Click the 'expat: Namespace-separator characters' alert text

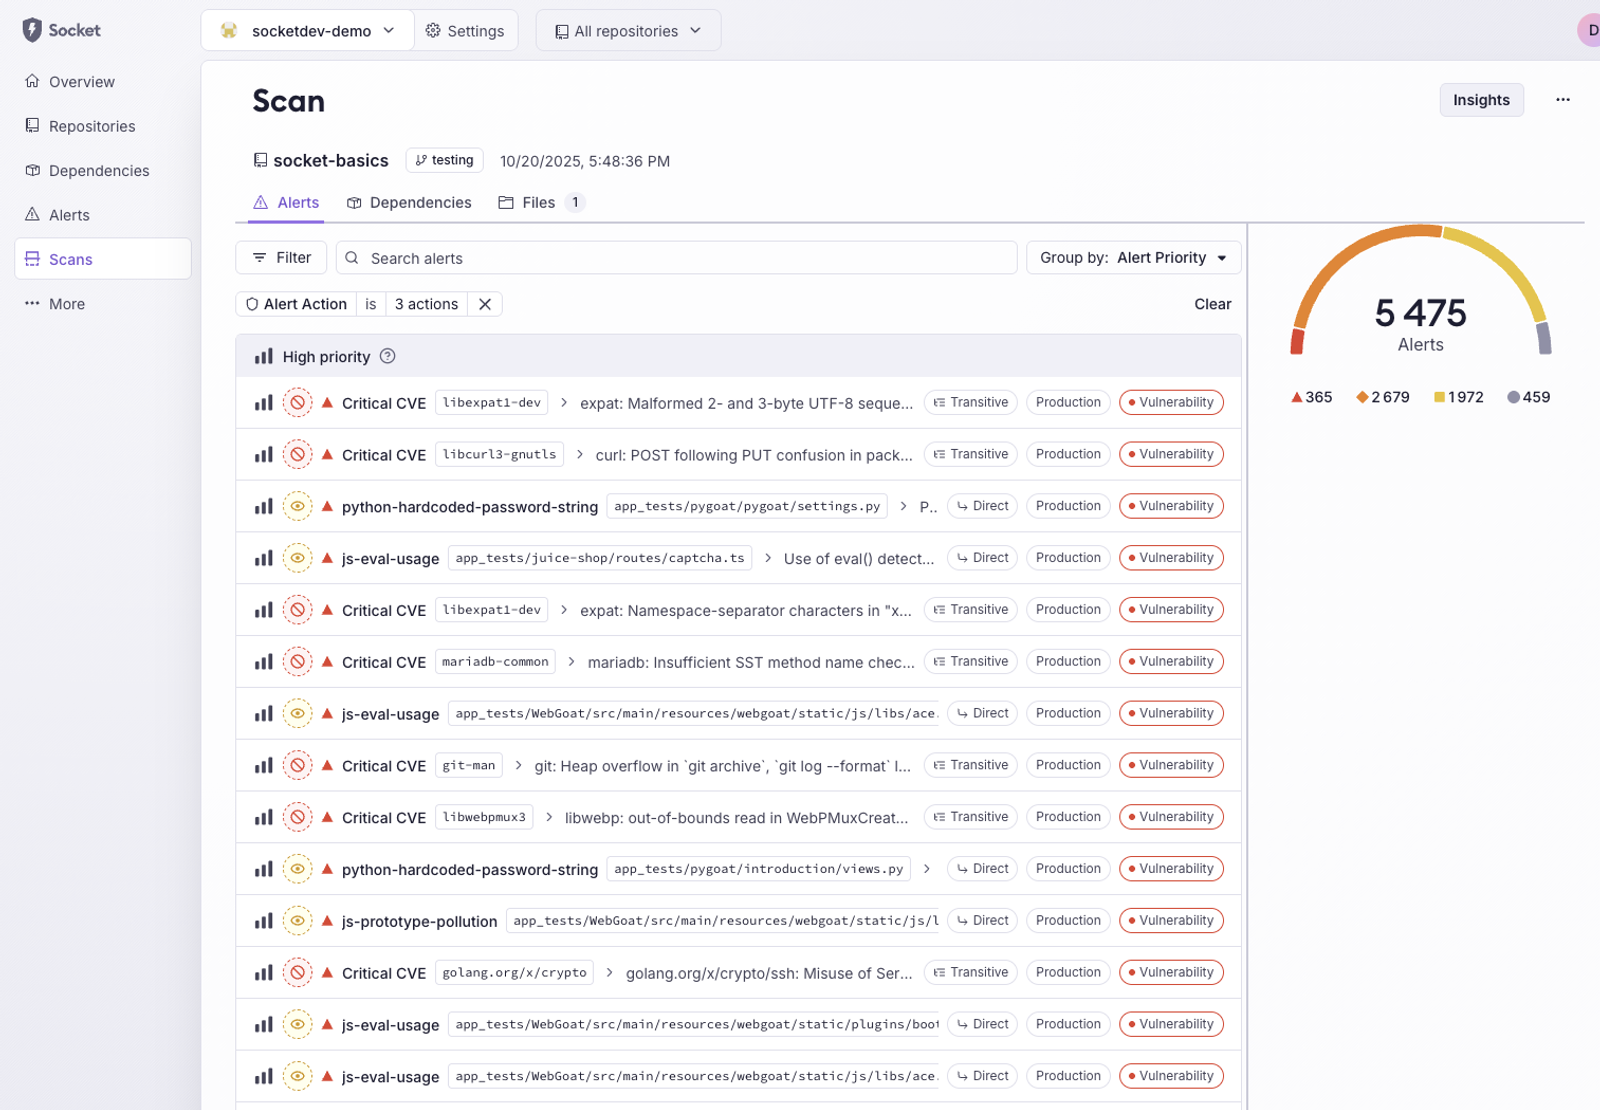click(746, 611)
